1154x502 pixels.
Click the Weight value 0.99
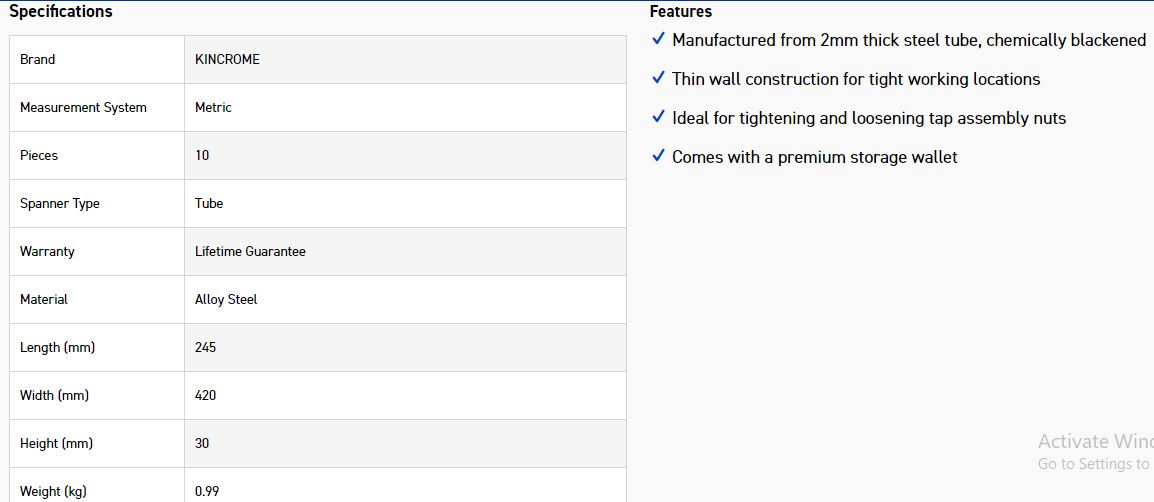pos(207,491)
